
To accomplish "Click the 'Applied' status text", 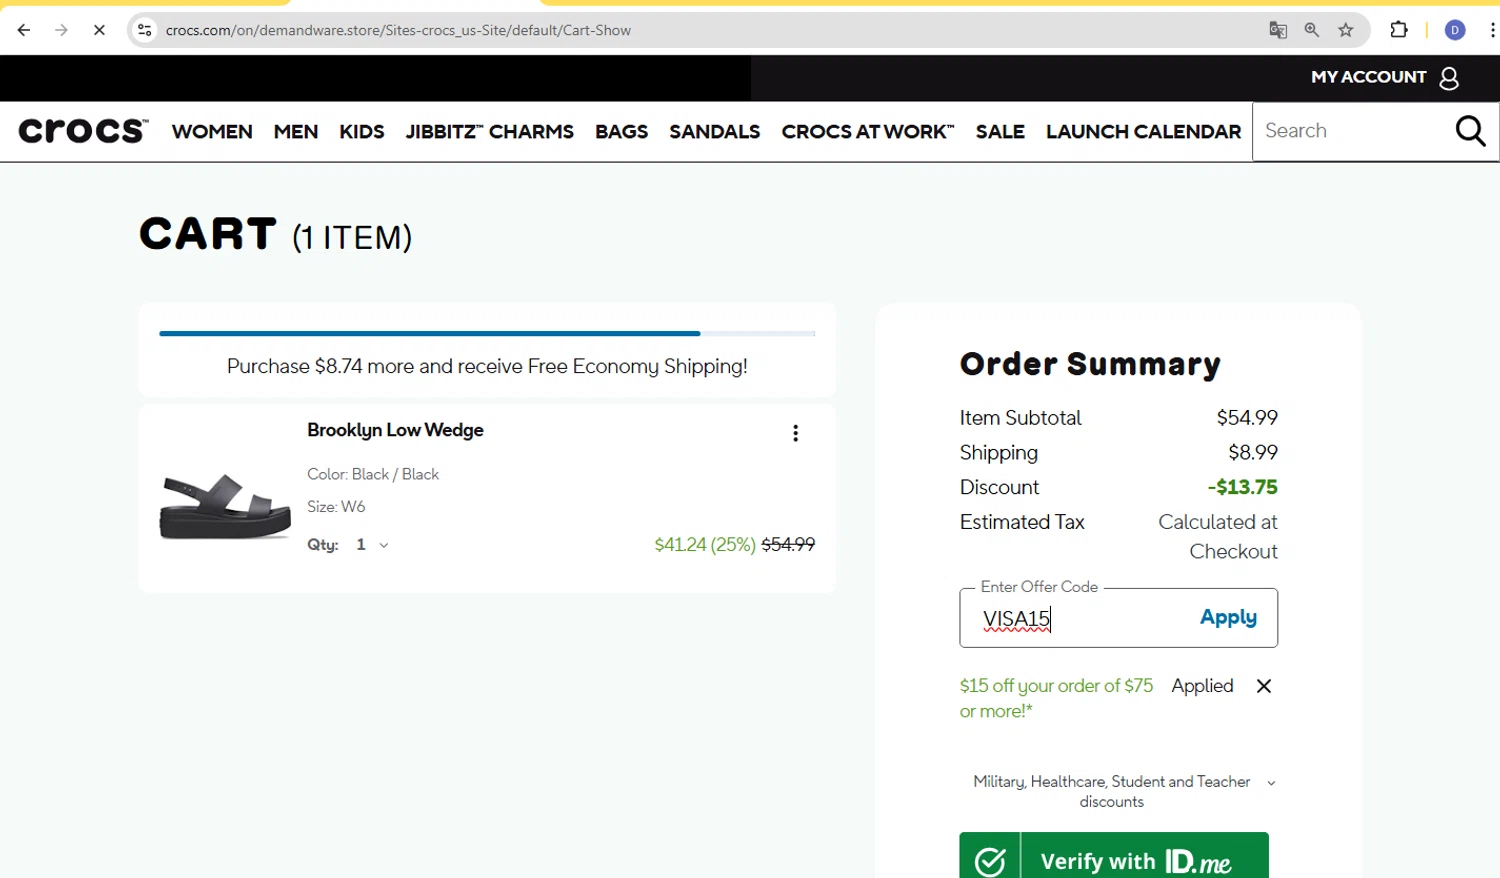I will point(1202,686).
